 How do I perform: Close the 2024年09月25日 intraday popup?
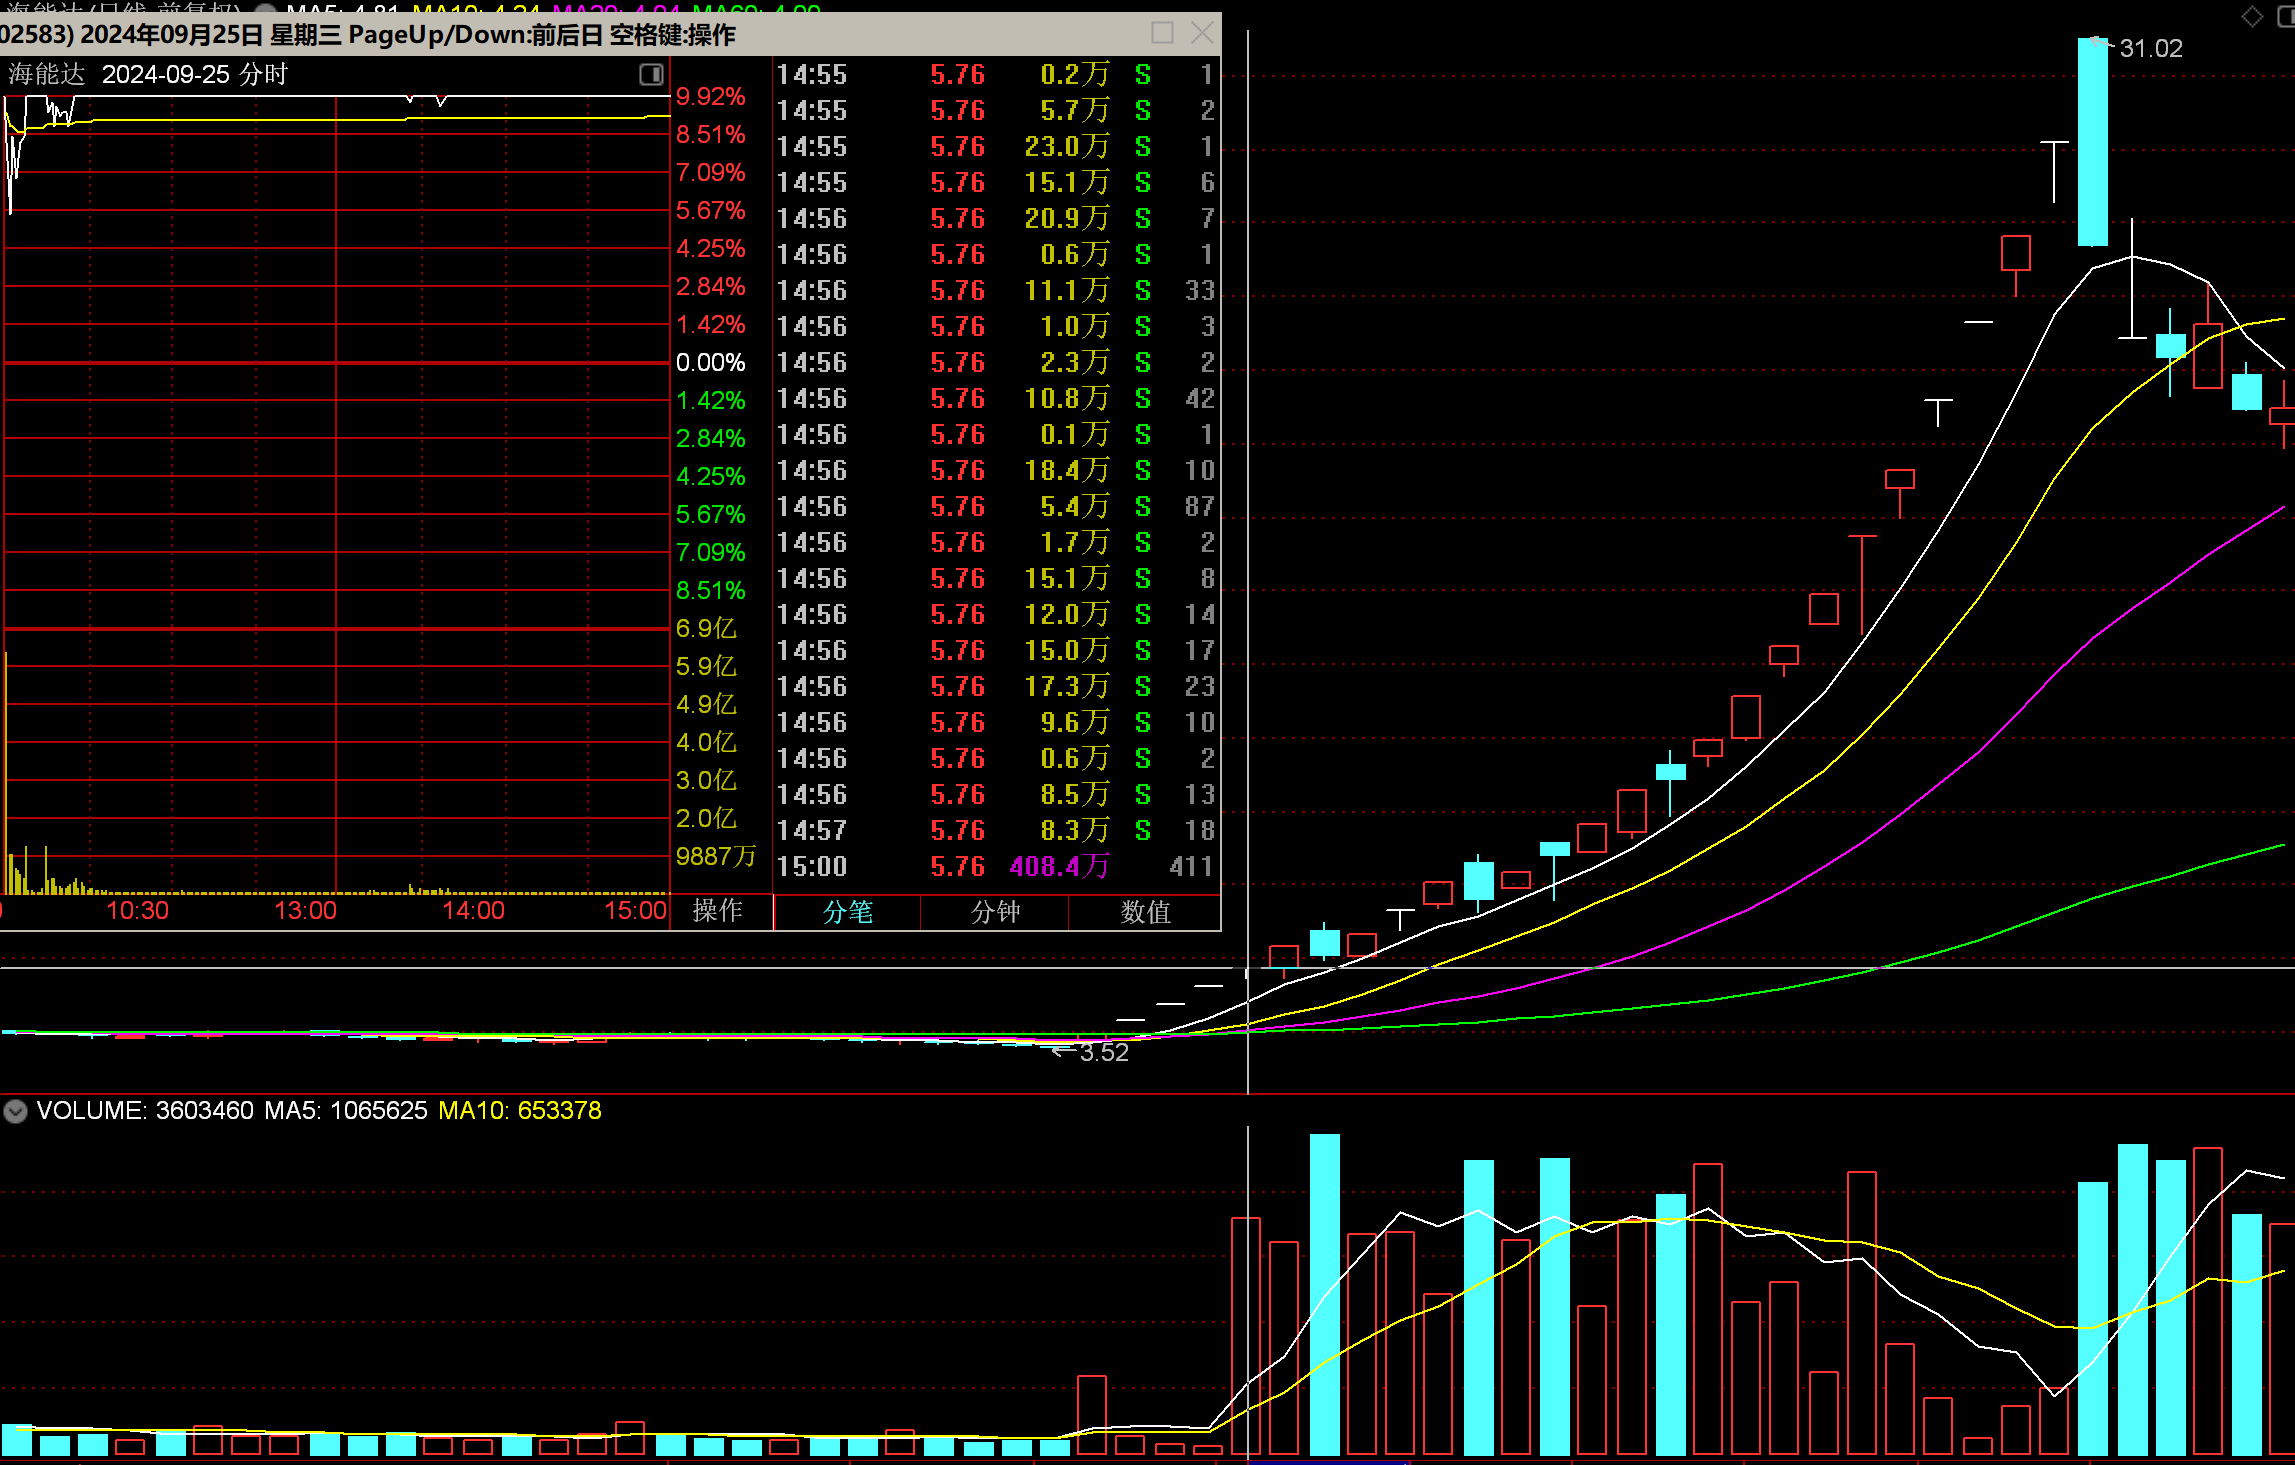coord(1202,33)
